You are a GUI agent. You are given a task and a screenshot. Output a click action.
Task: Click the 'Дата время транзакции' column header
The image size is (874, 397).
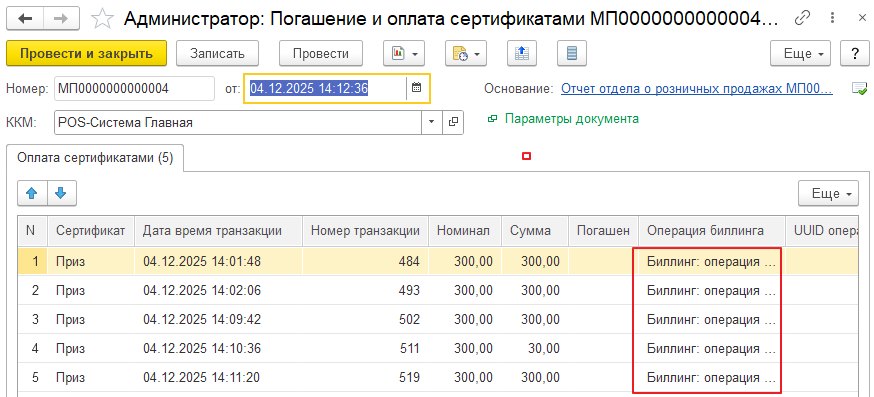pyautogui.click(x=218, y=231)
